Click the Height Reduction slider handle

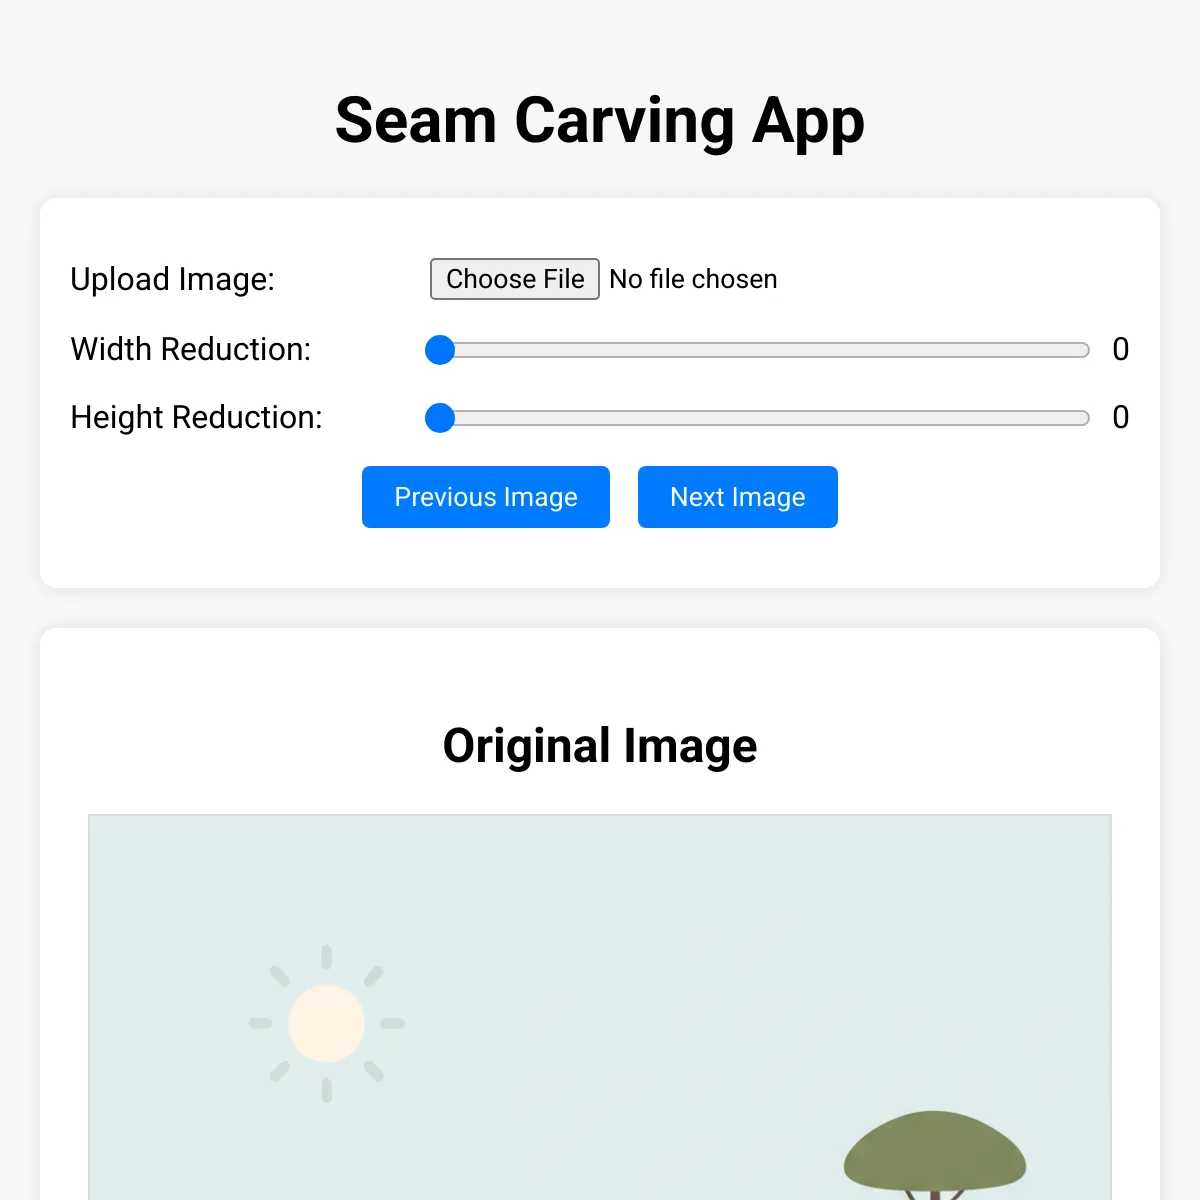(x=440, y=418)
